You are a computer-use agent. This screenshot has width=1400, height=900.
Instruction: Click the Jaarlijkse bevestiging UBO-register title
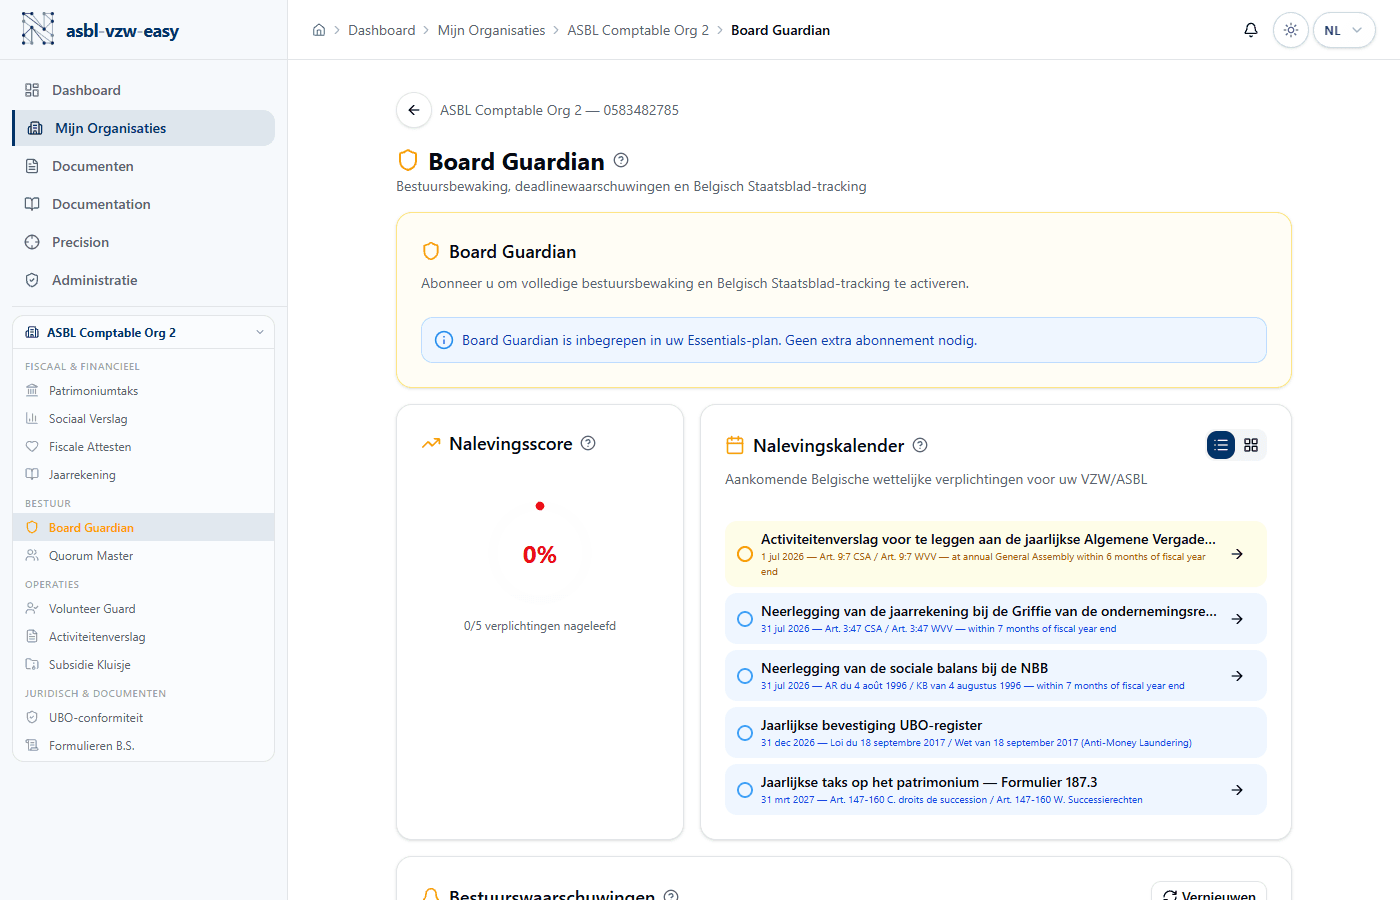[x=871, y=725]
